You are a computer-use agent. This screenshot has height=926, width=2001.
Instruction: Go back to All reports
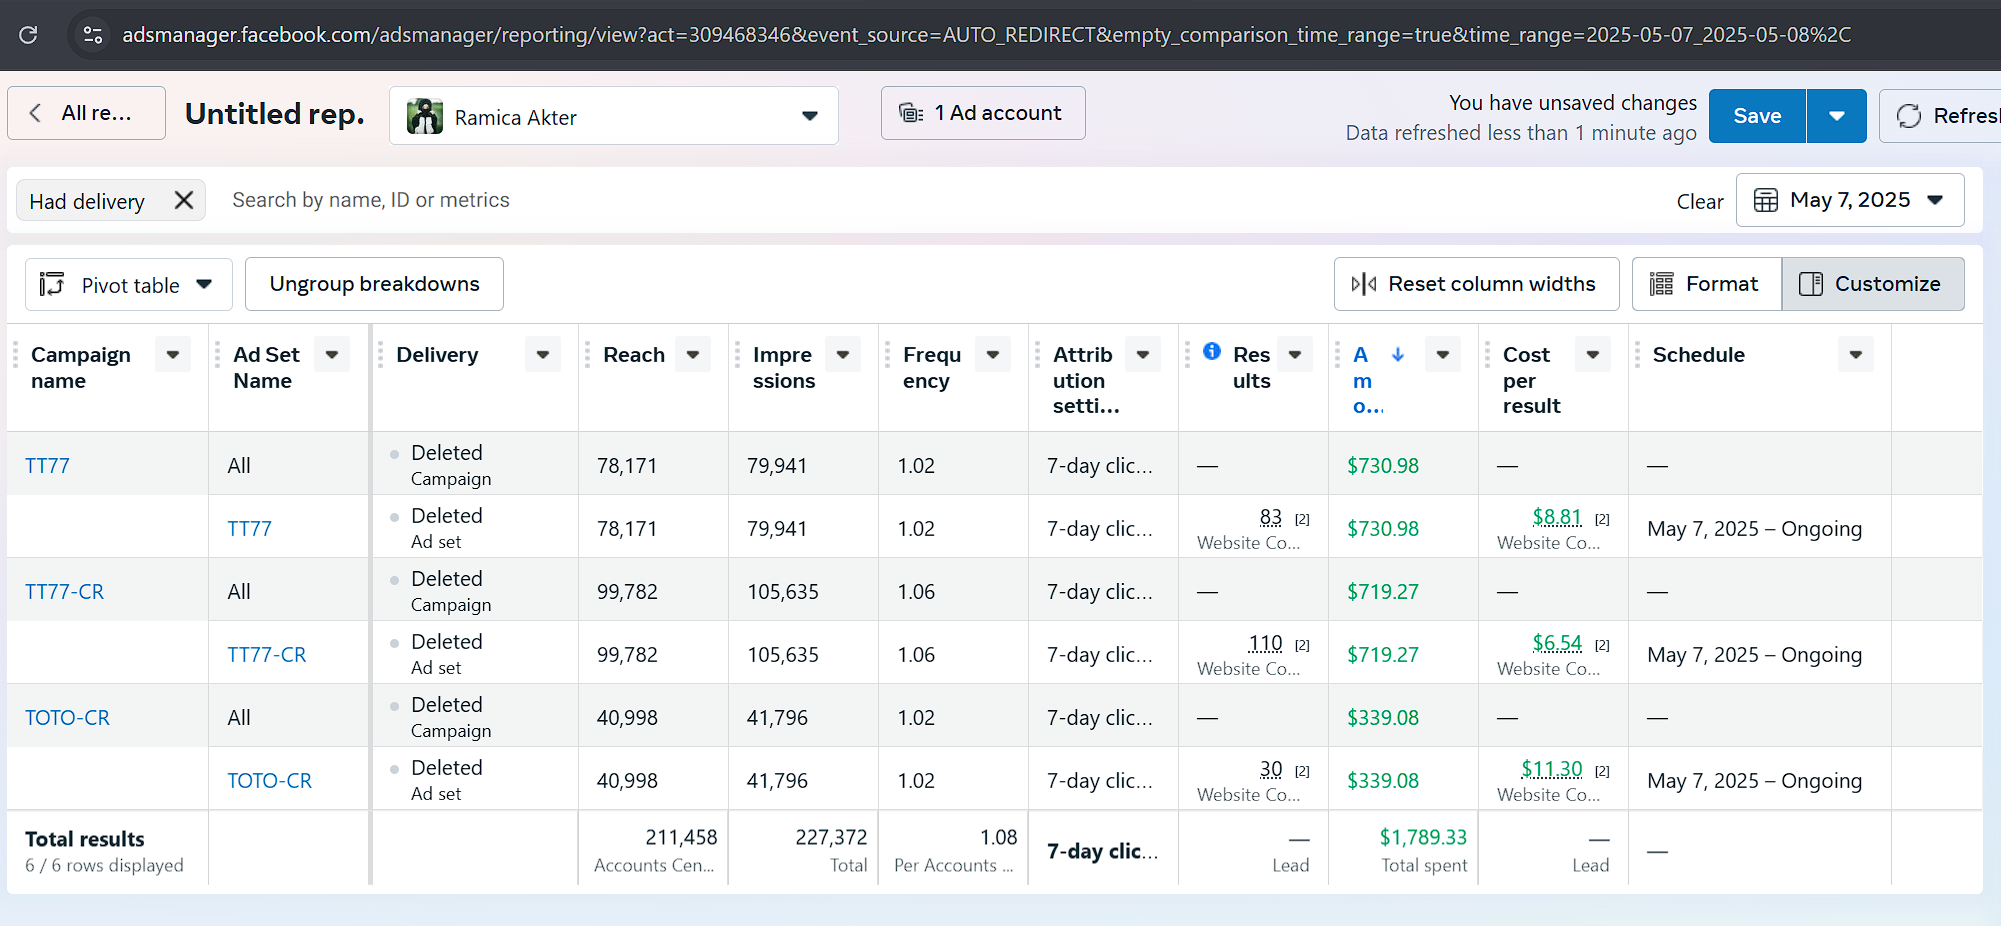pos(86,113)
